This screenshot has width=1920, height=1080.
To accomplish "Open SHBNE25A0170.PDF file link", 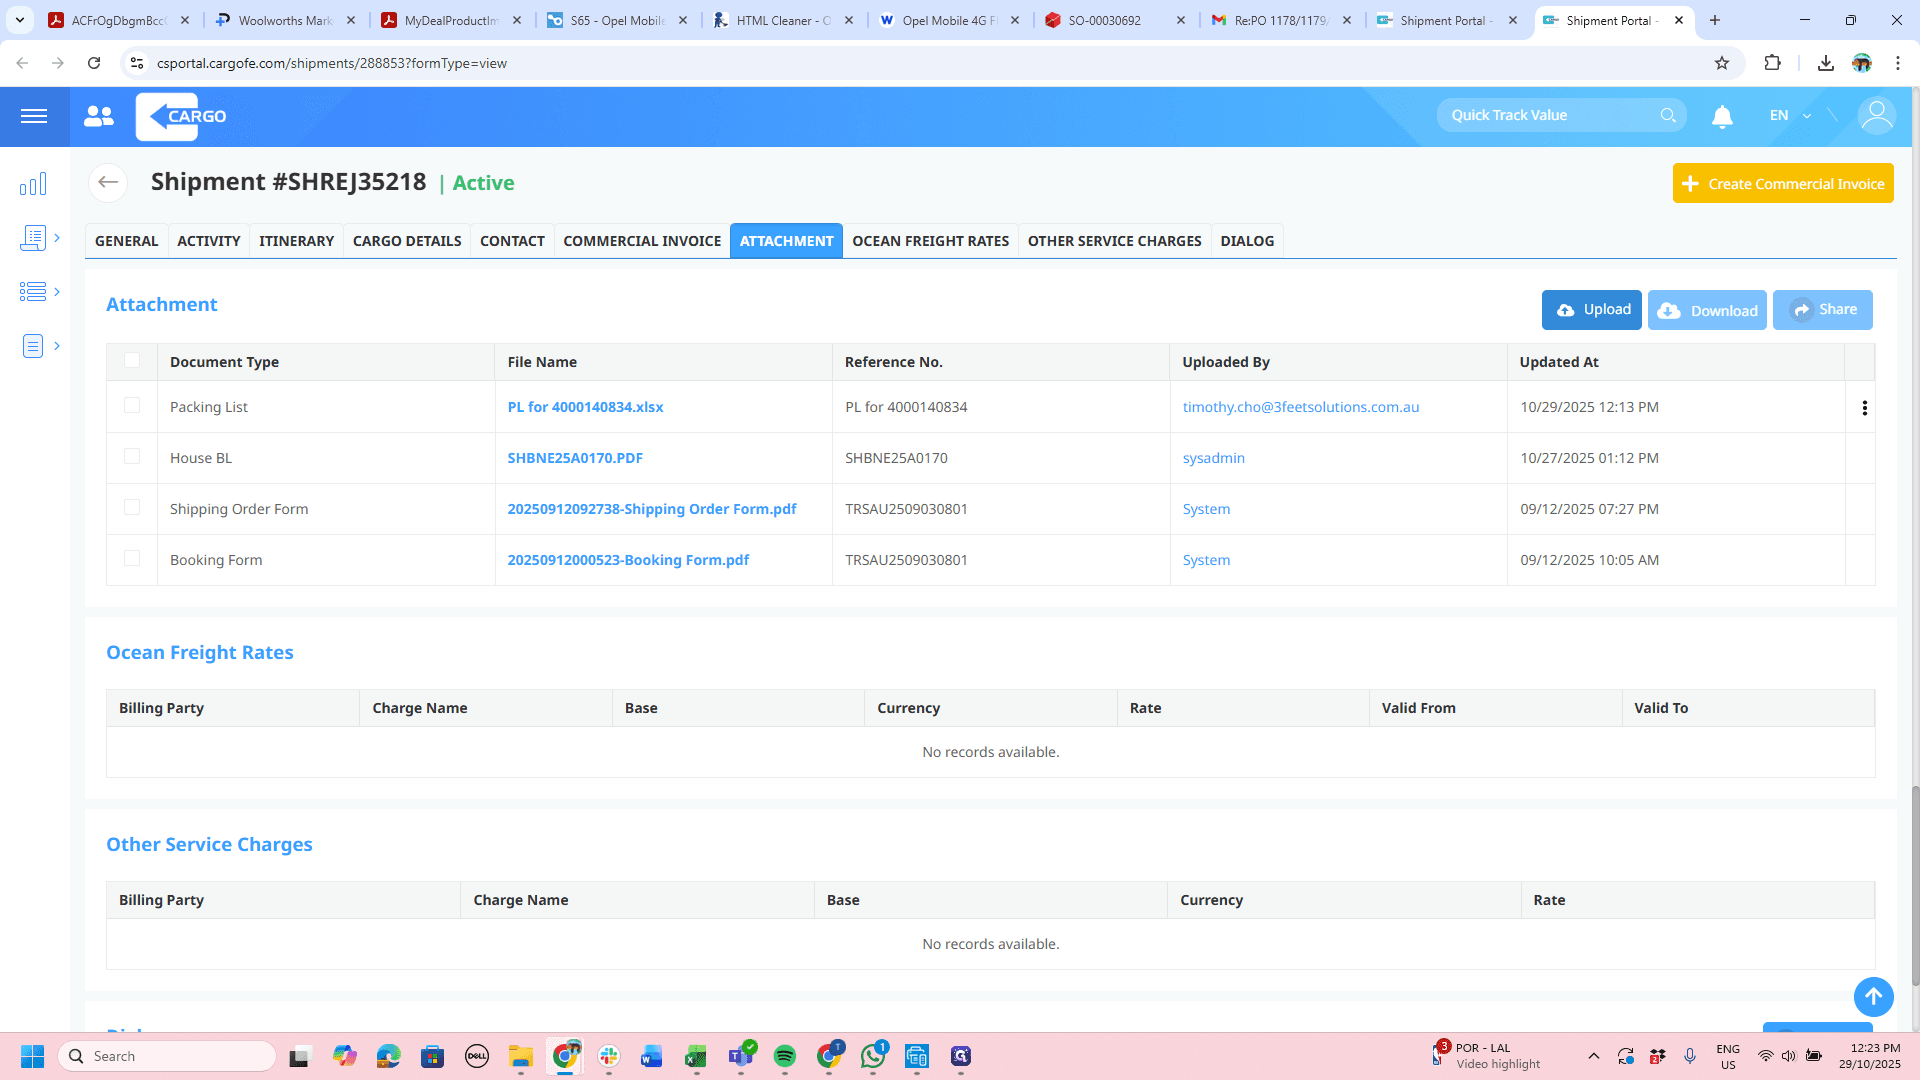I will point(575,458).
